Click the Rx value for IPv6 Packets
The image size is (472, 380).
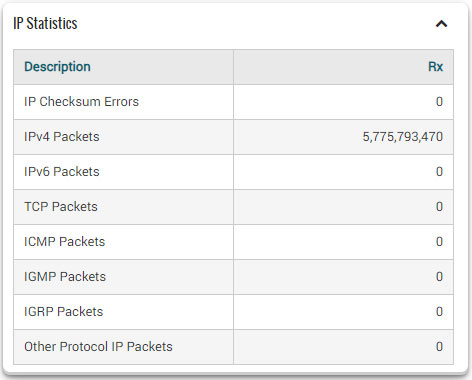pyautogui.click(x=439, y=172)
